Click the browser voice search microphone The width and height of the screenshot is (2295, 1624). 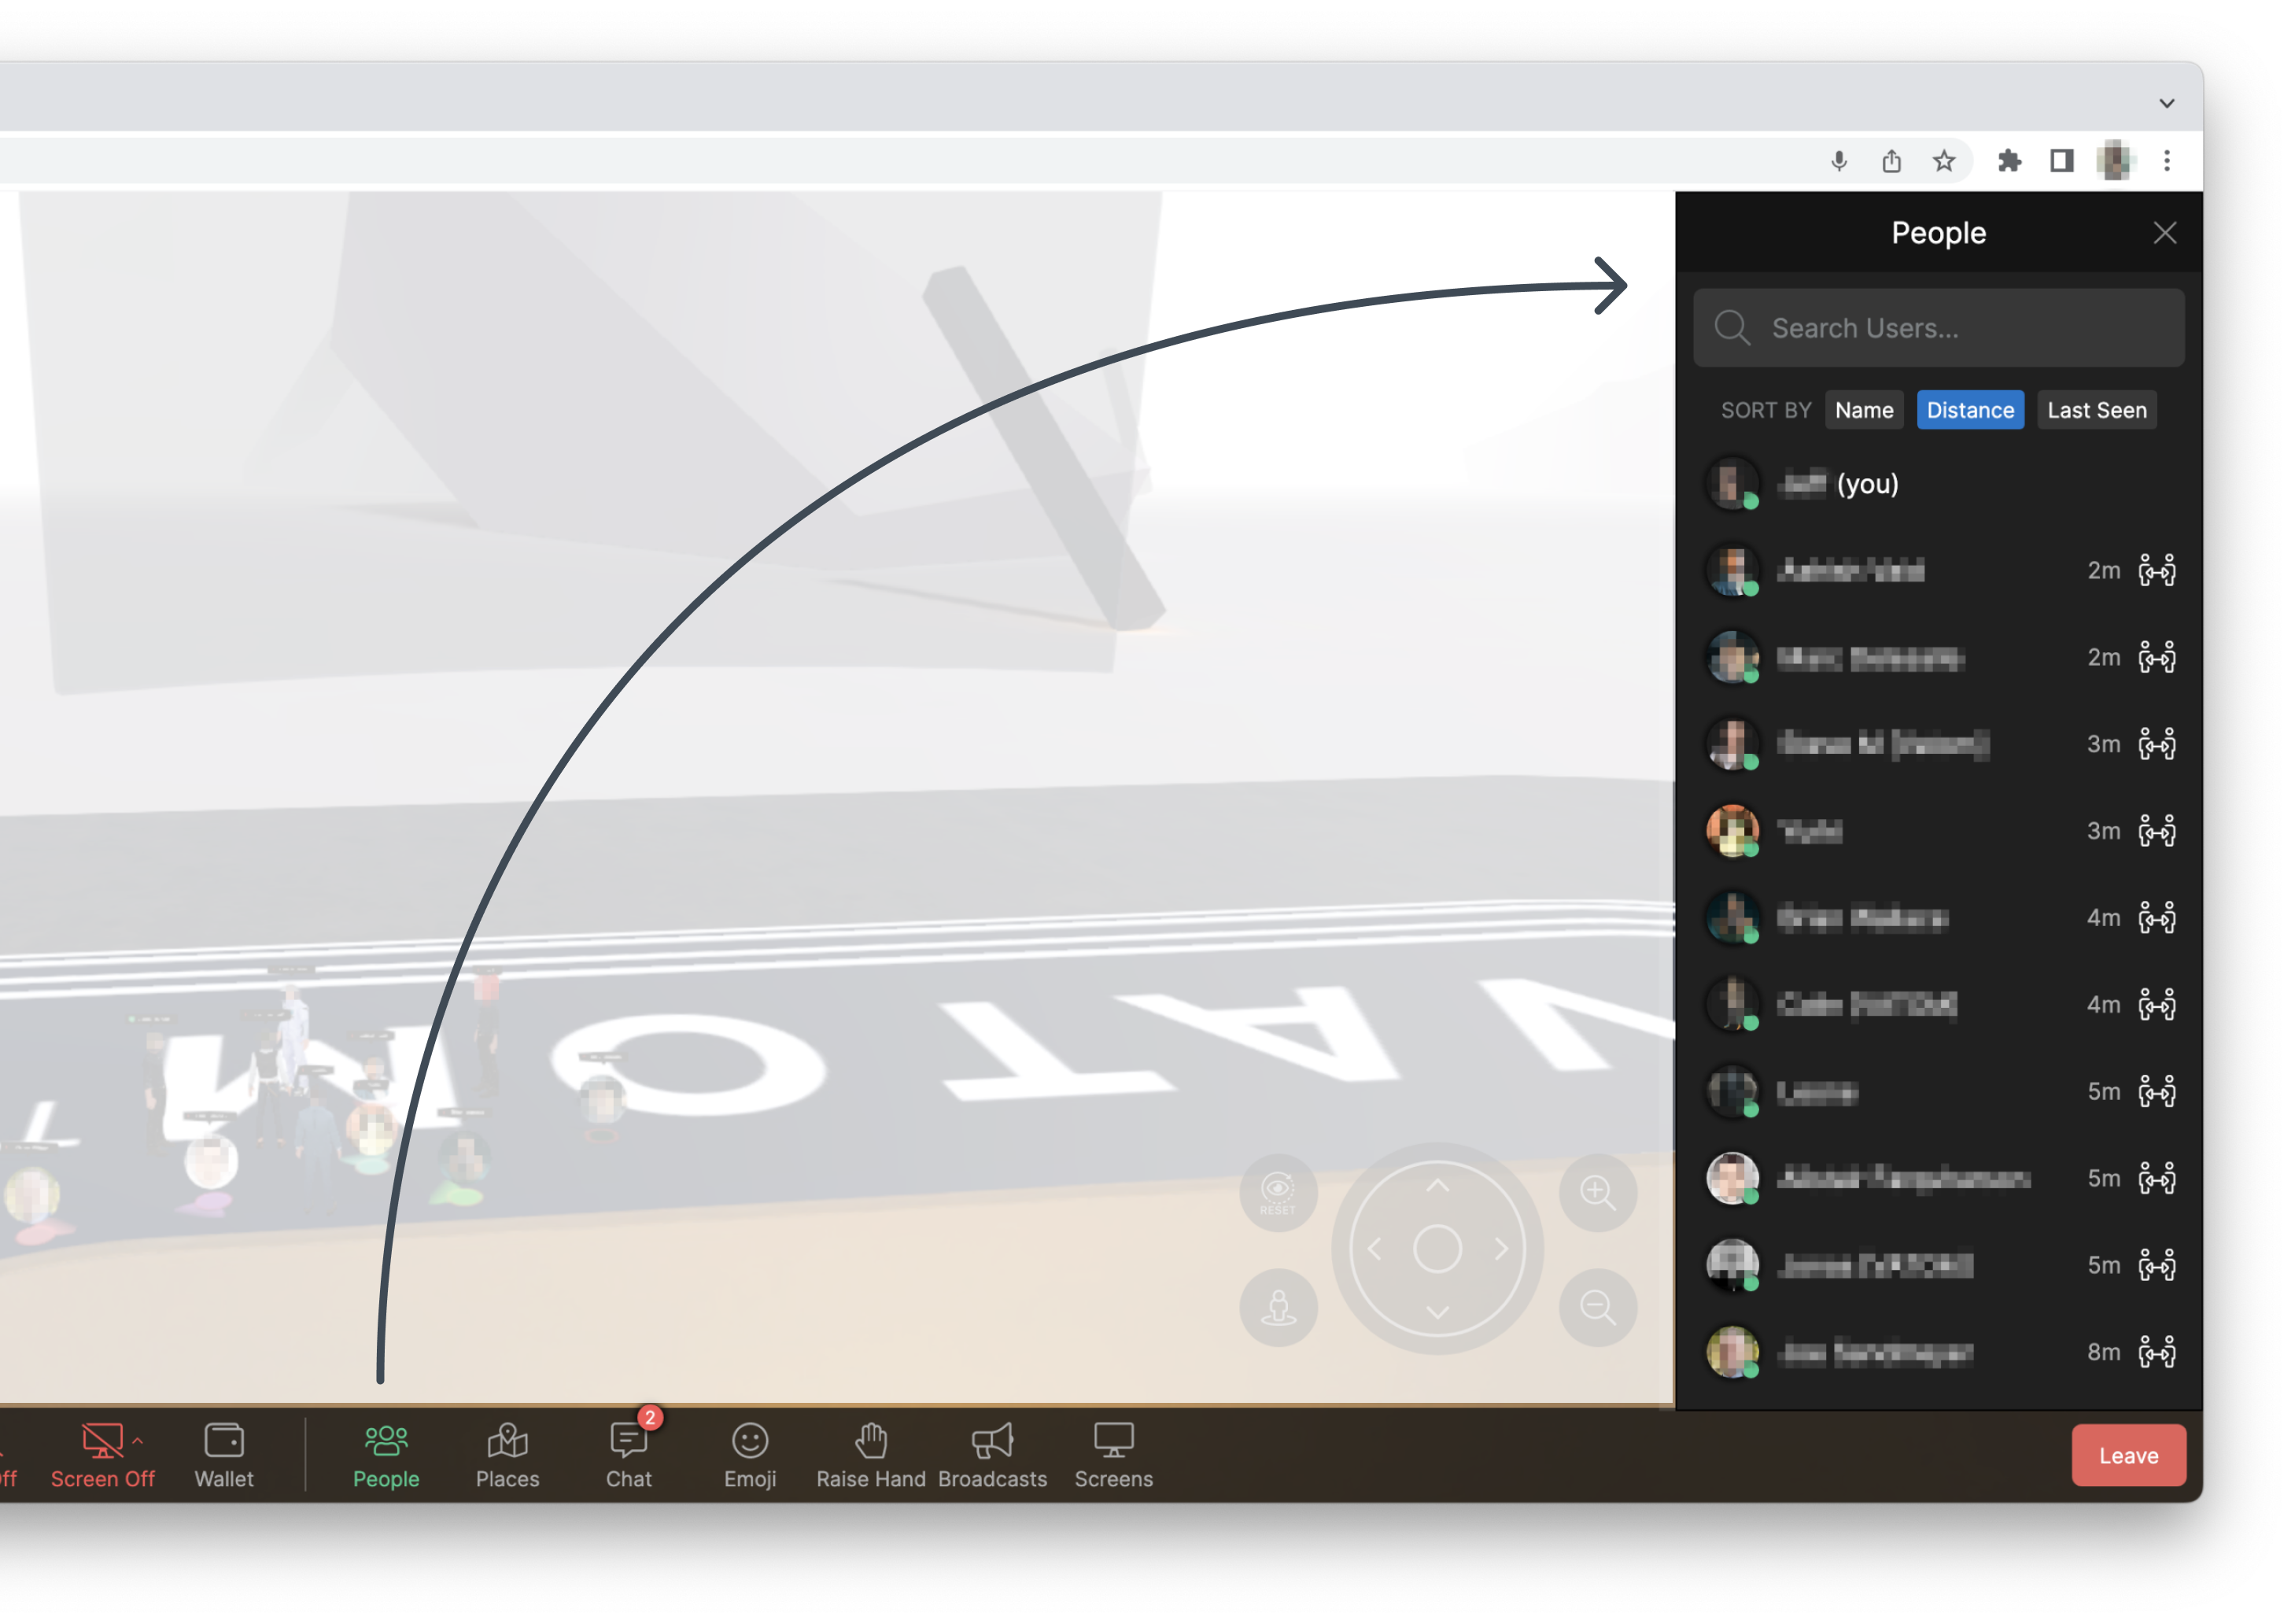tap(1838, 161)
